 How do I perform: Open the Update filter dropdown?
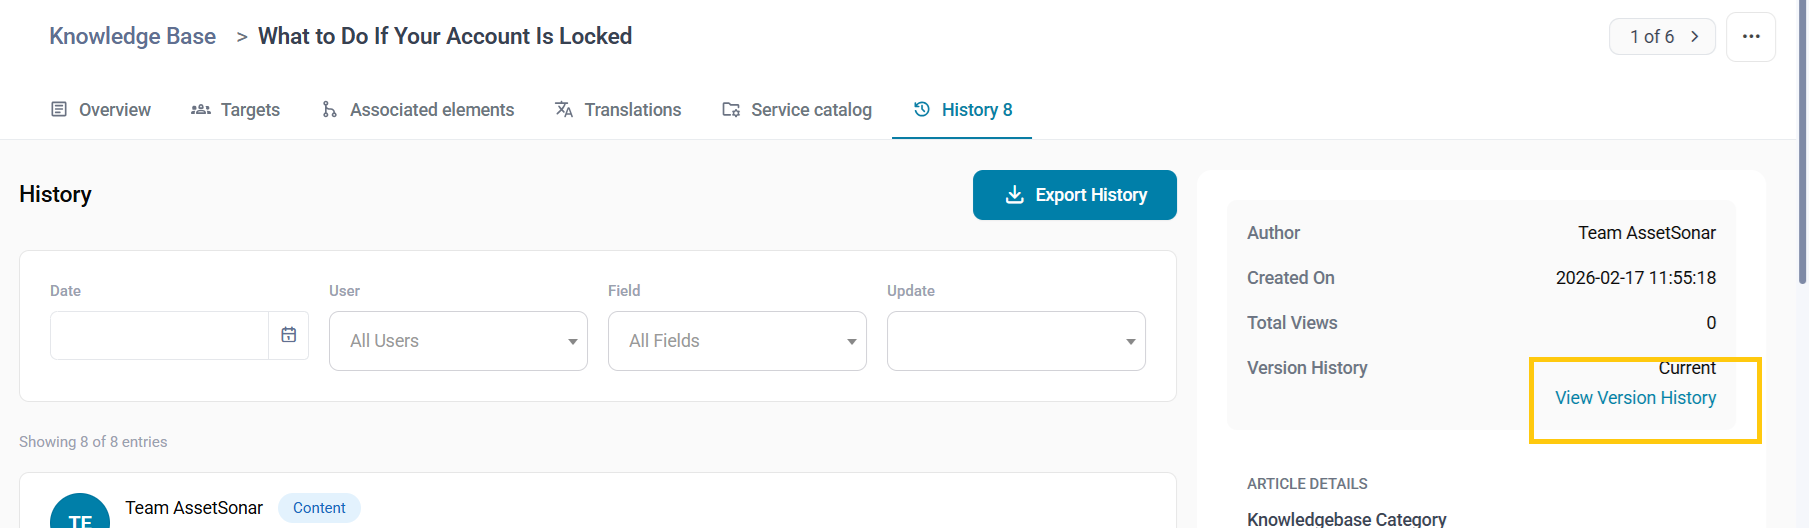tap(1016, 341)
